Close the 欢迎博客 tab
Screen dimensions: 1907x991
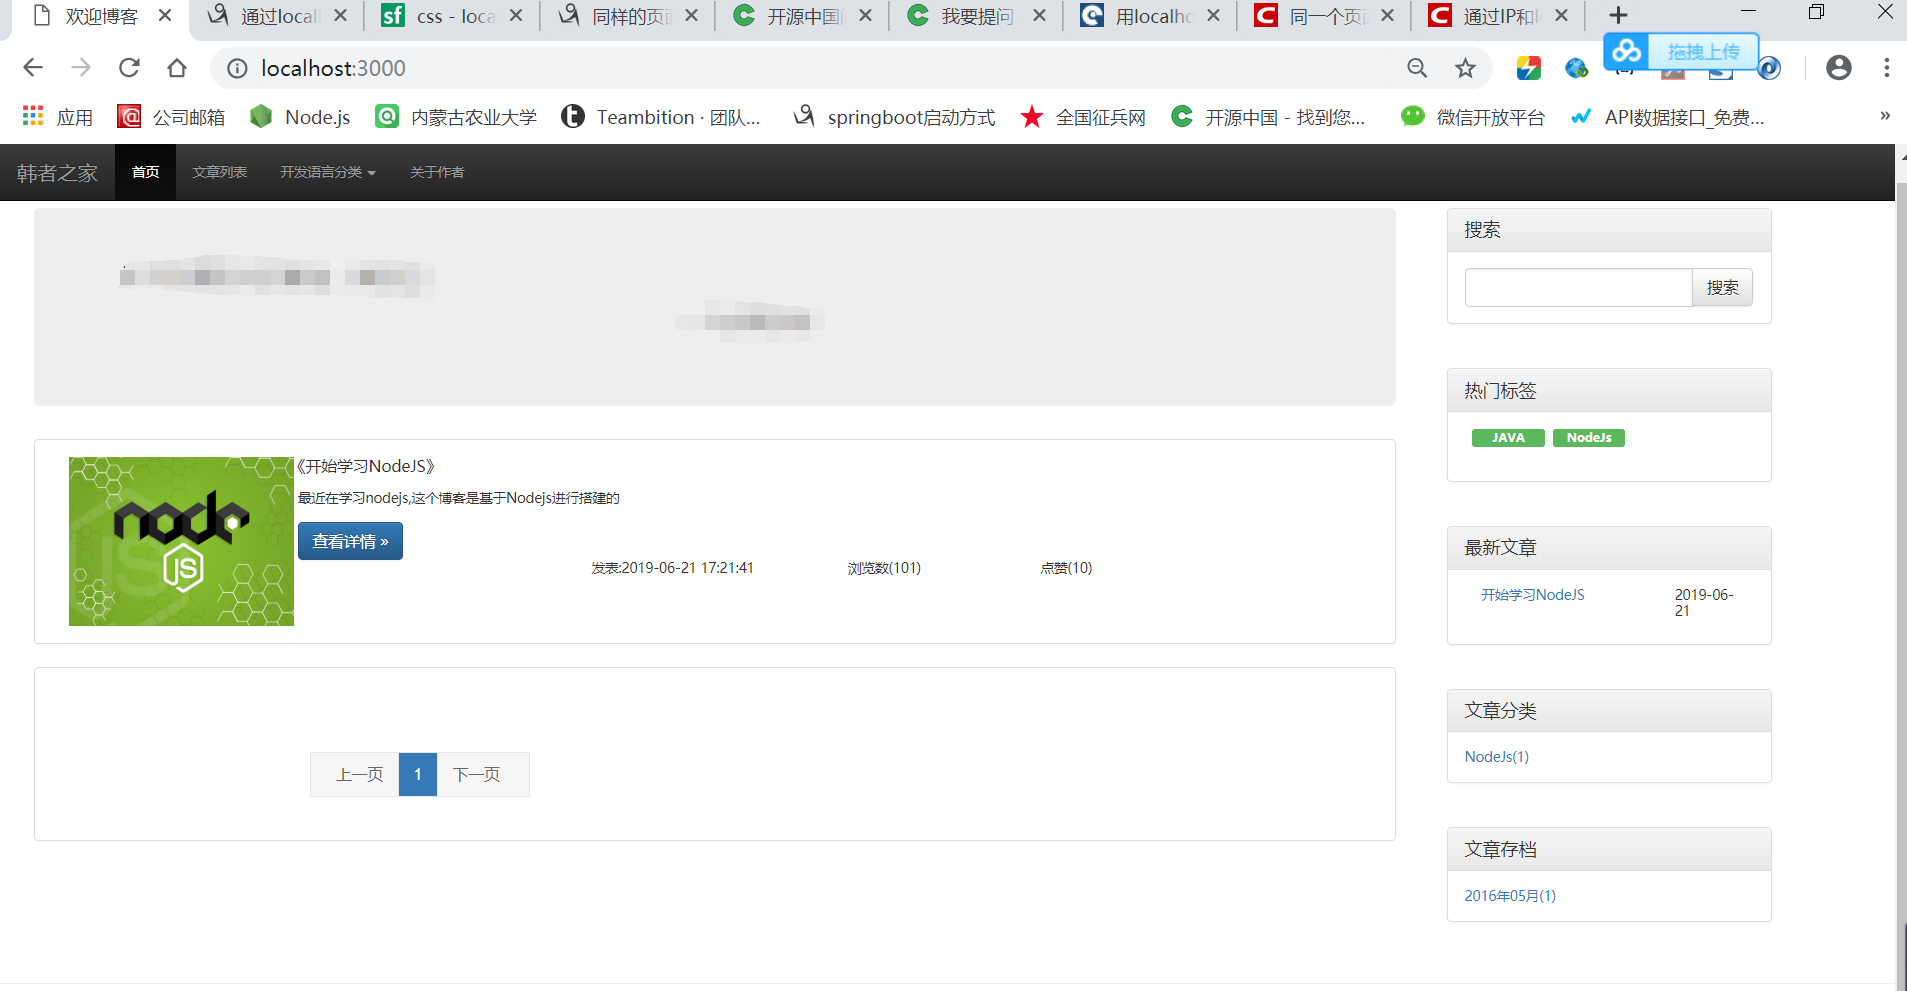click(165, 16)
